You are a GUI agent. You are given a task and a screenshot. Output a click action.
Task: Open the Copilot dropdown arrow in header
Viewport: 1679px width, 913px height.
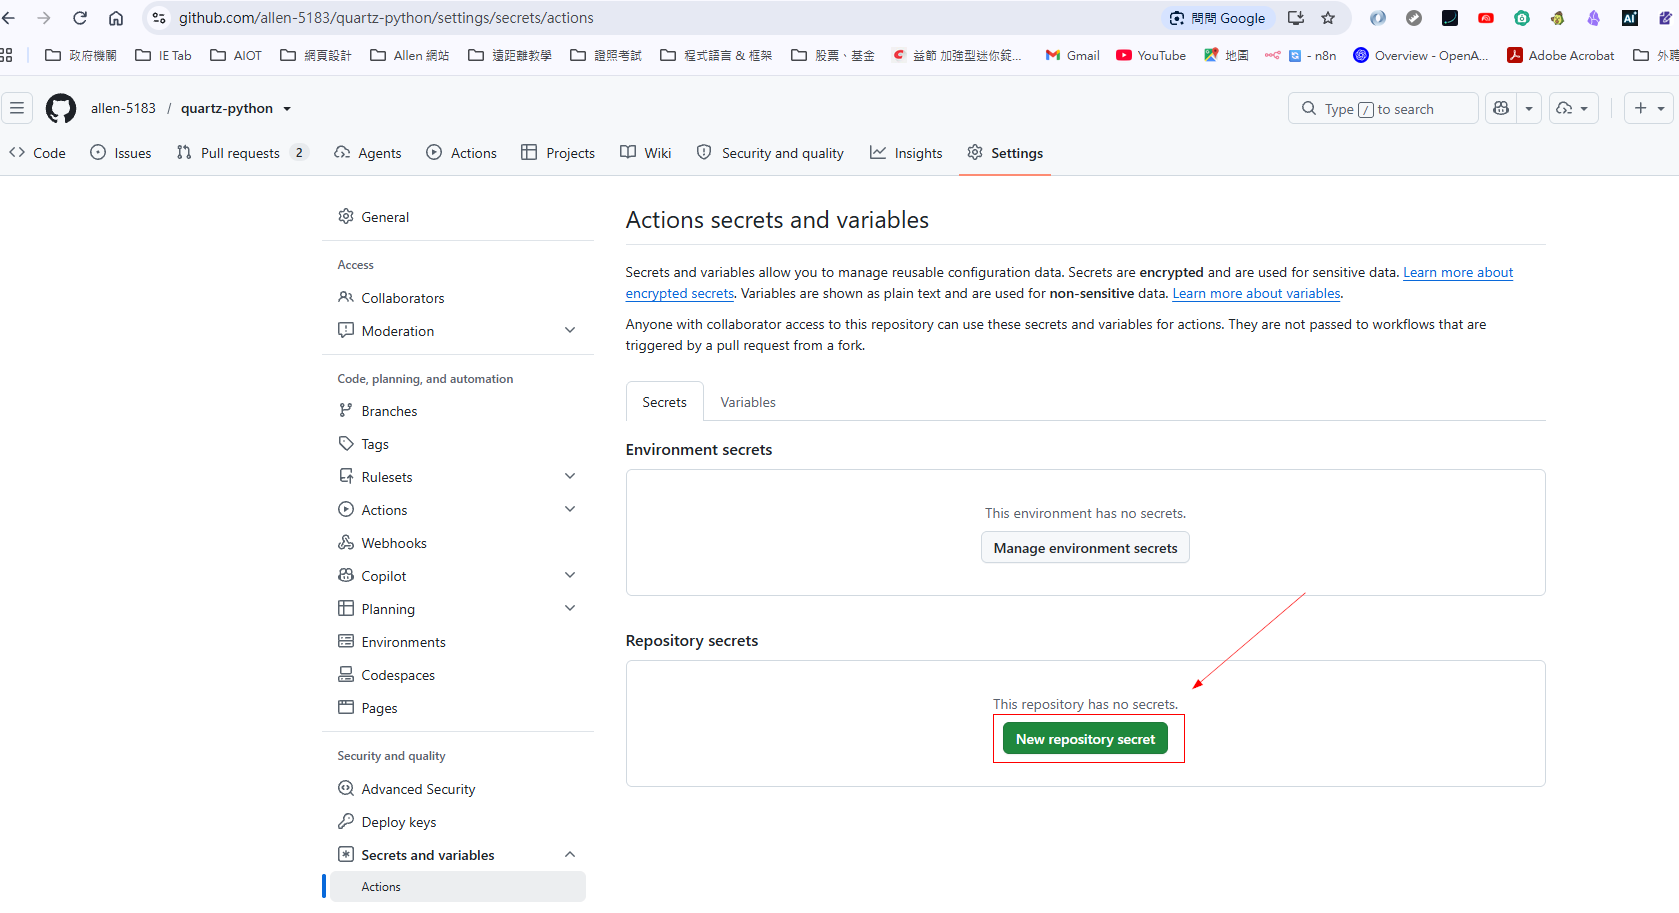click(x=1529, y=108)
